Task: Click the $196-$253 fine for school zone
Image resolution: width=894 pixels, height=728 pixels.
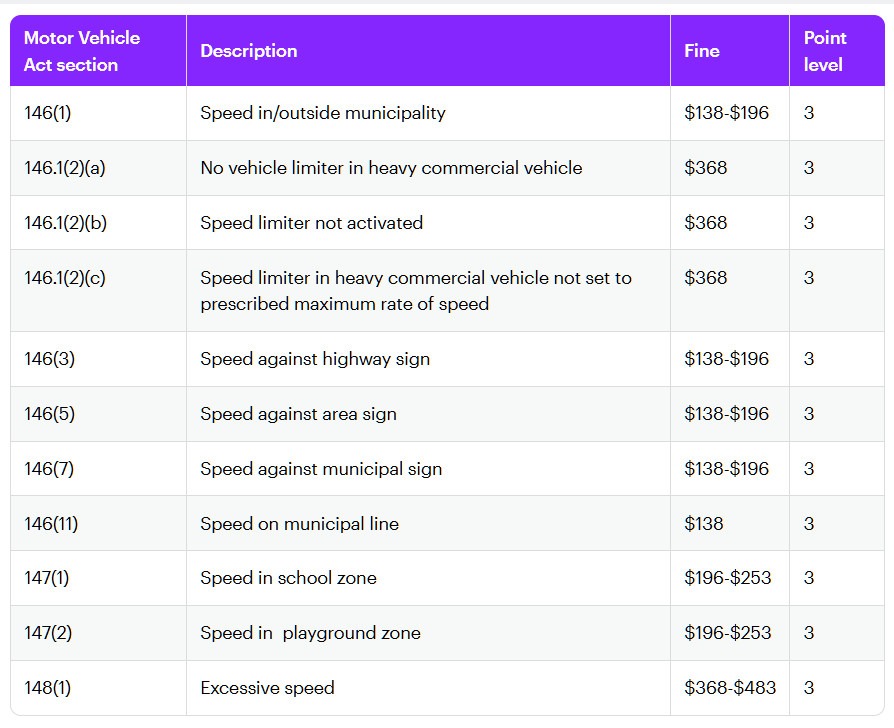Action: pyautogui.click(x=728, y=578)
